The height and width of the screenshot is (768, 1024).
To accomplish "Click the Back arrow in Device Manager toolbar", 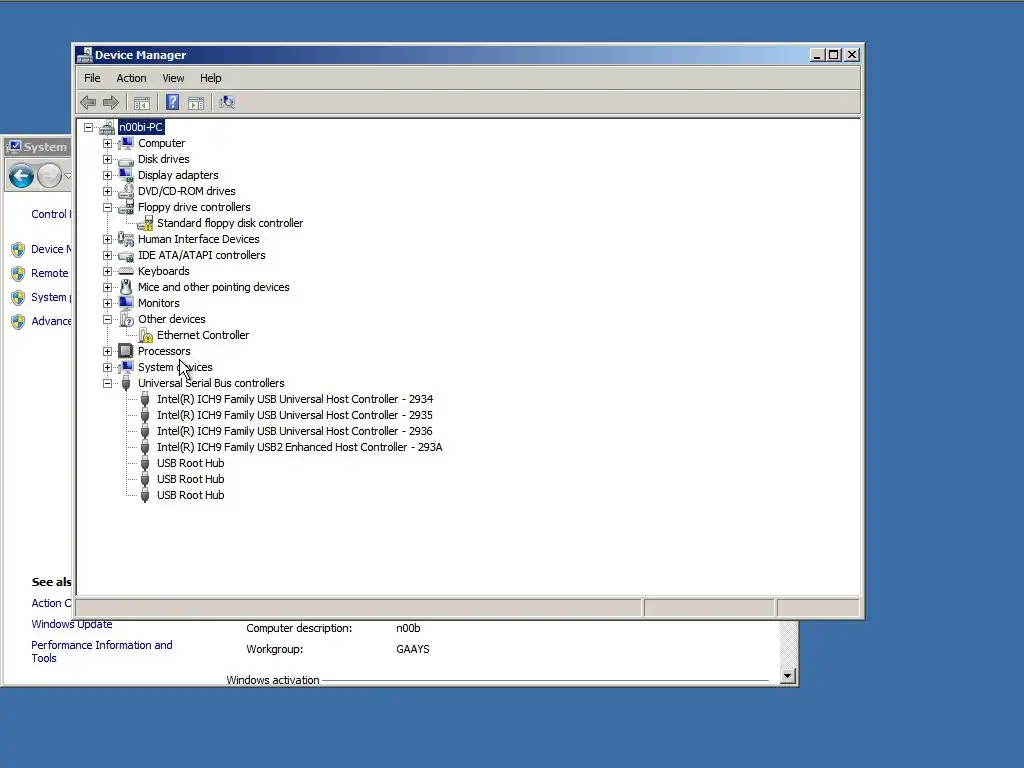I will click(x=88, y=103).
